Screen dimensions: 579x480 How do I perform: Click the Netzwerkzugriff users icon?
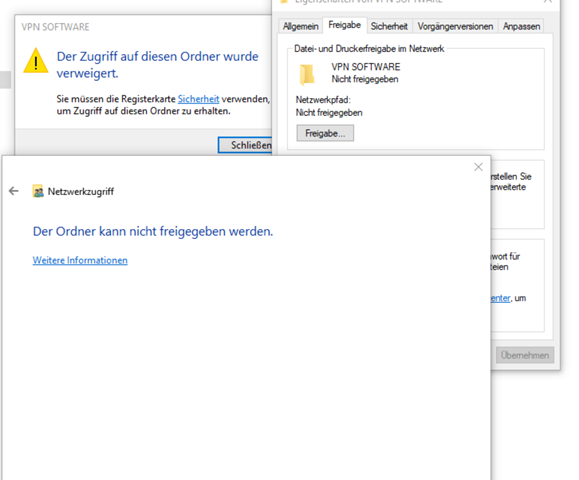click(x=38, y=191)
